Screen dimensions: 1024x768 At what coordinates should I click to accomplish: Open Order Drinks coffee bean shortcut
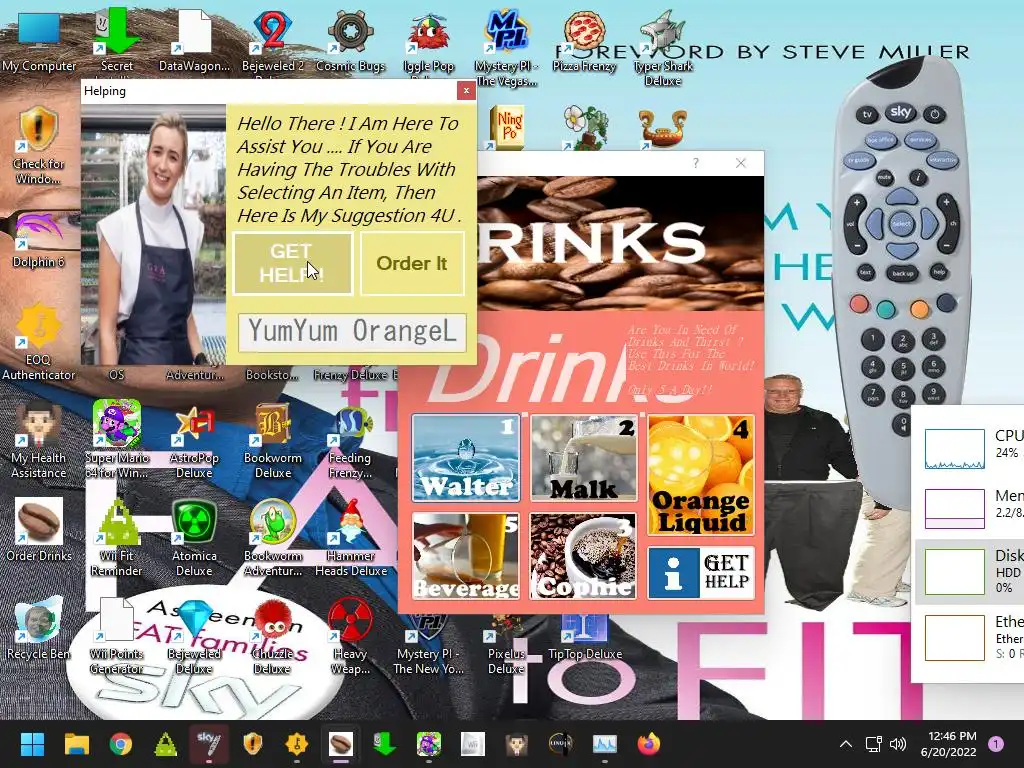pos(38,530)
